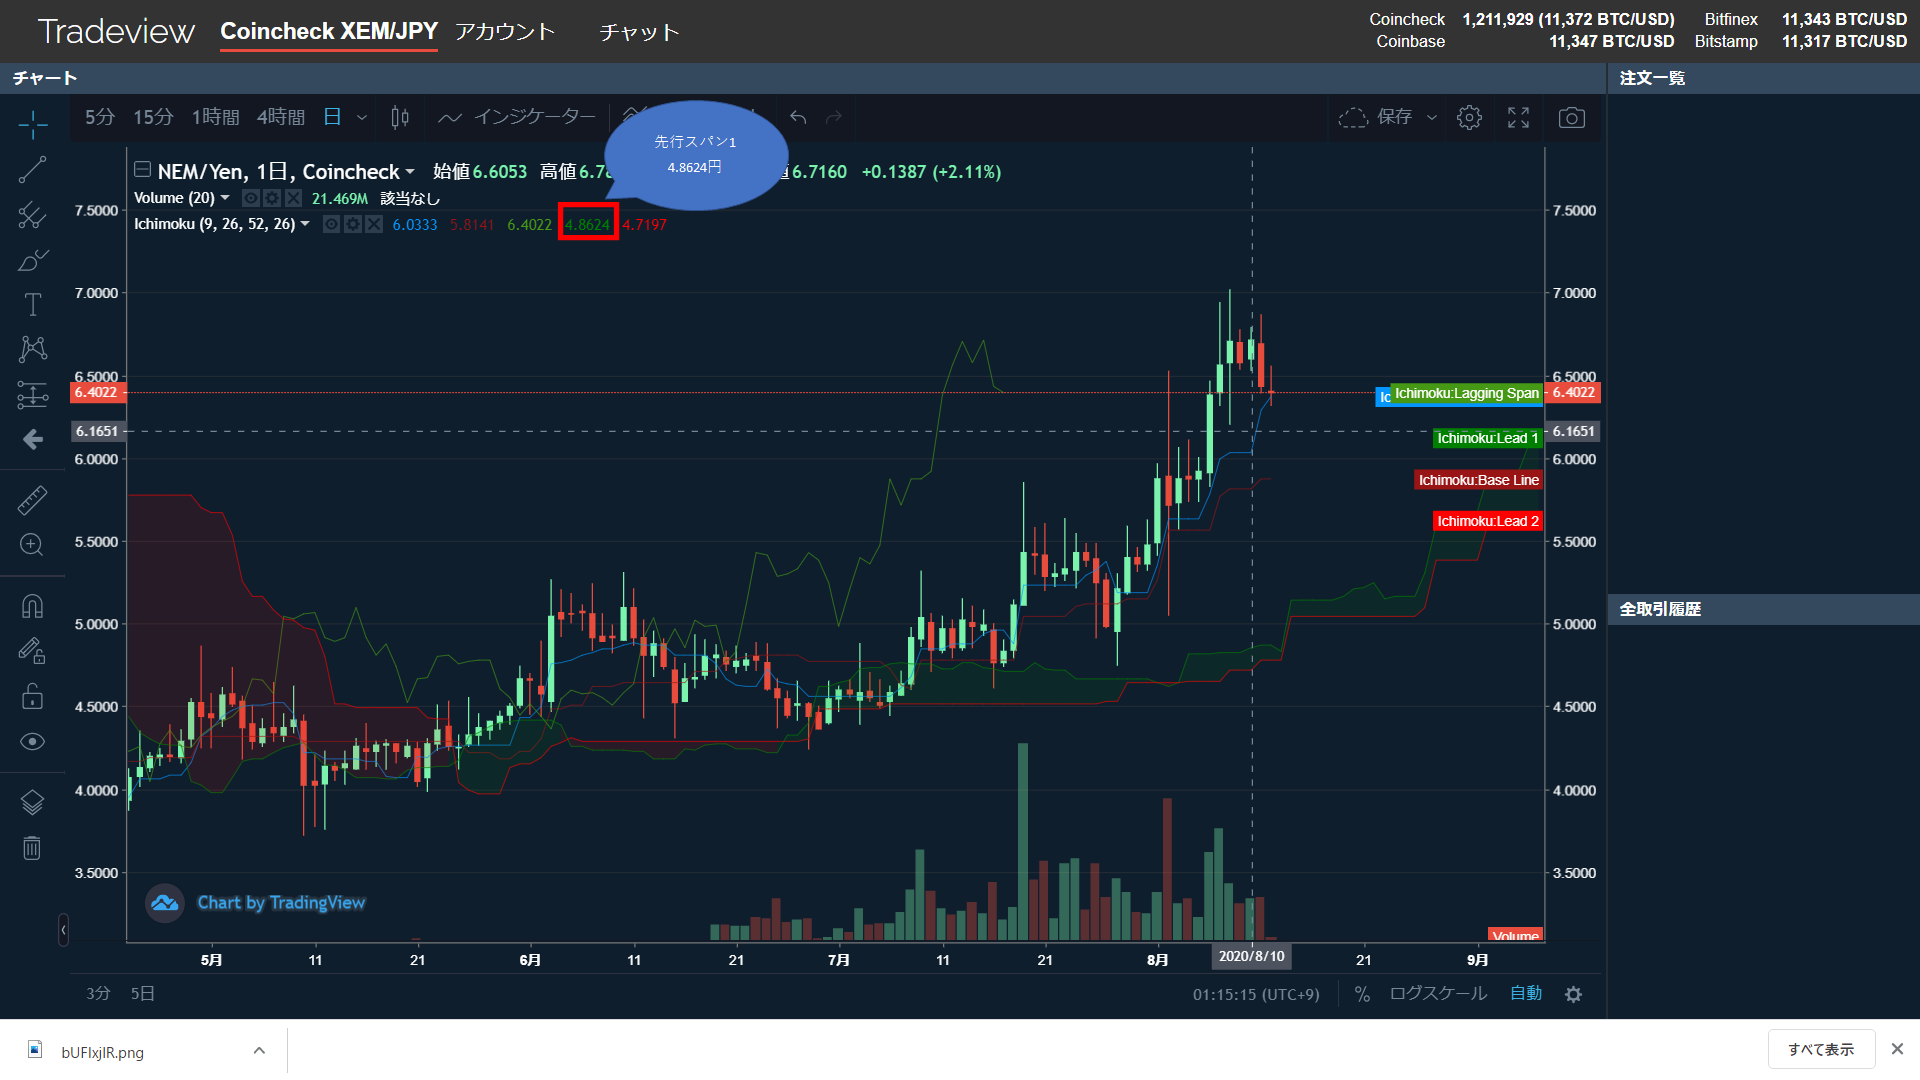Select the 1時間 timeframe
The height and width of the screenshot is (1080, 1920).
(215, 117)
